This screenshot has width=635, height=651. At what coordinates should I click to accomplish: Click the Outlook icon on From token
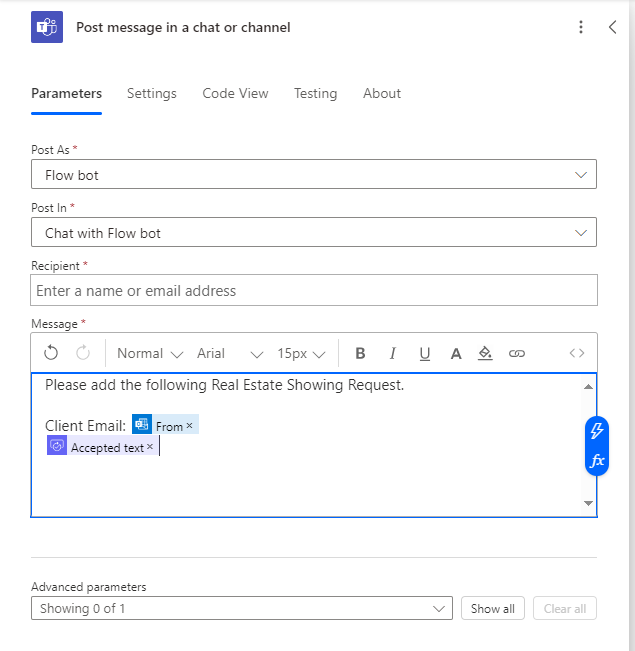(142, 424)
